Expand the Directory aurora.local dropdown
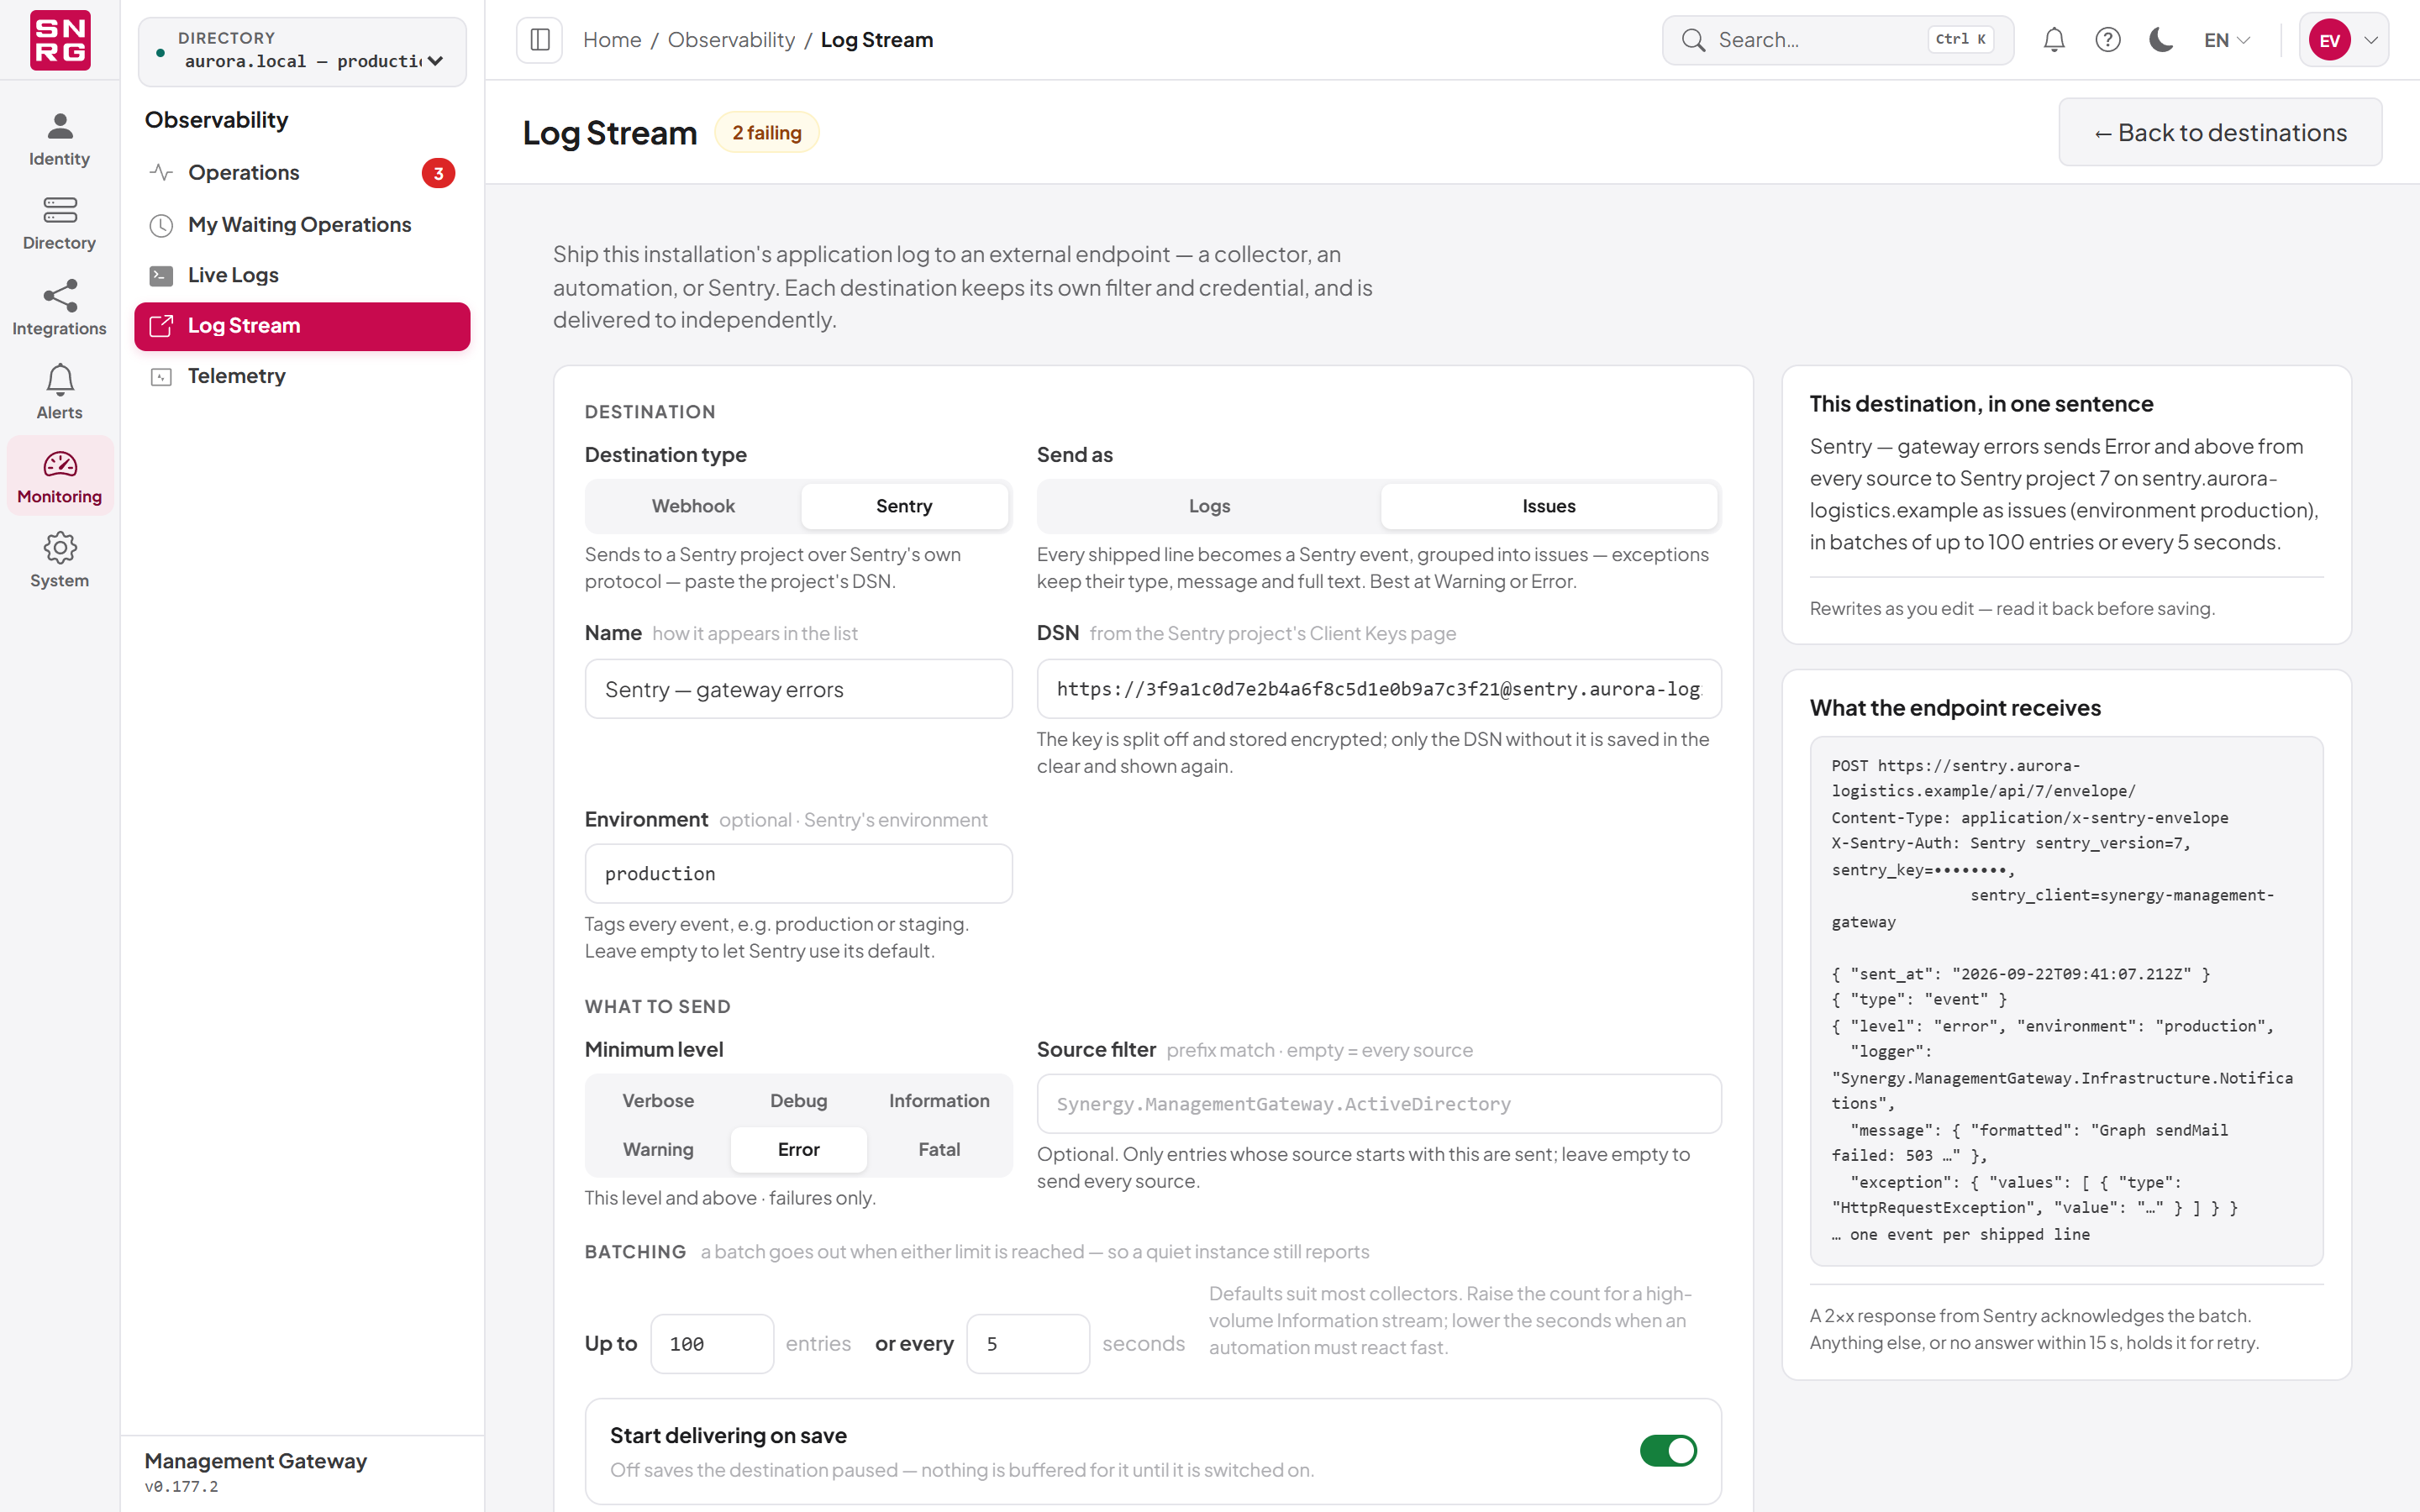 302,51
